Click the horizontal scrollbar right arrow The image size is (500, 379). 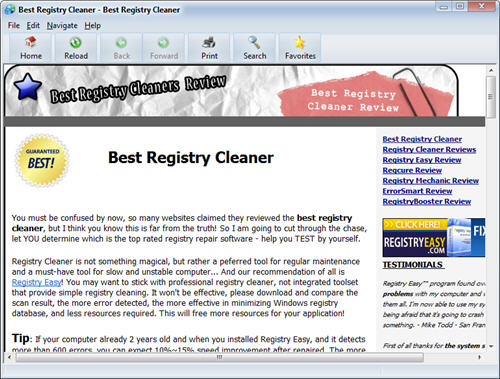pos(479,357)
